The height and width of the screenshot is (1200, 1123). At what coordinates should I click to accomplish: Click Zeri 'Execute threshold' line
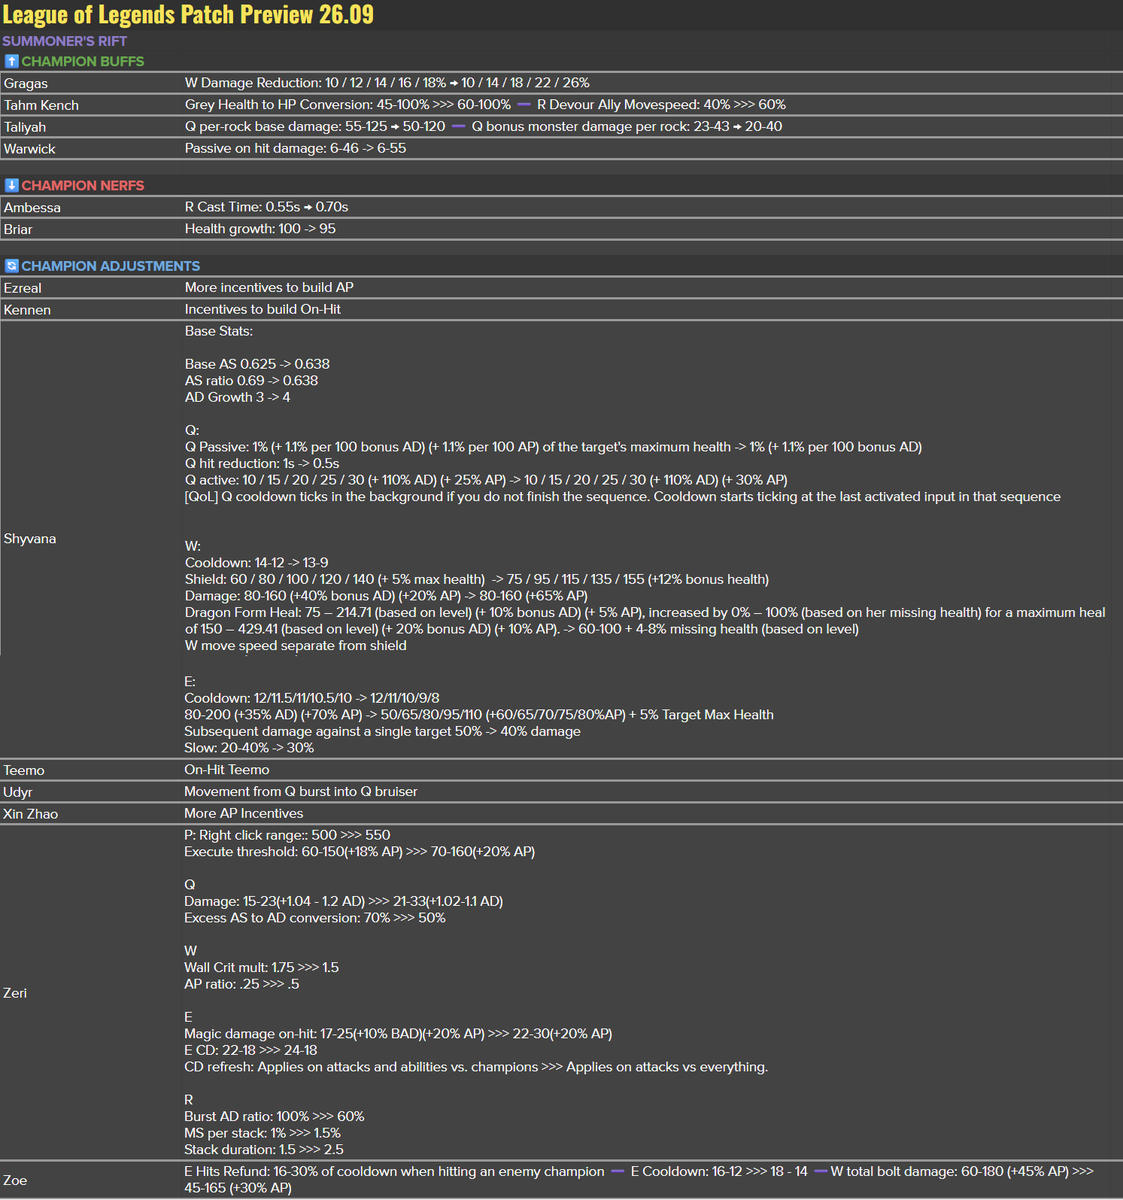click(x=360, y=852)
